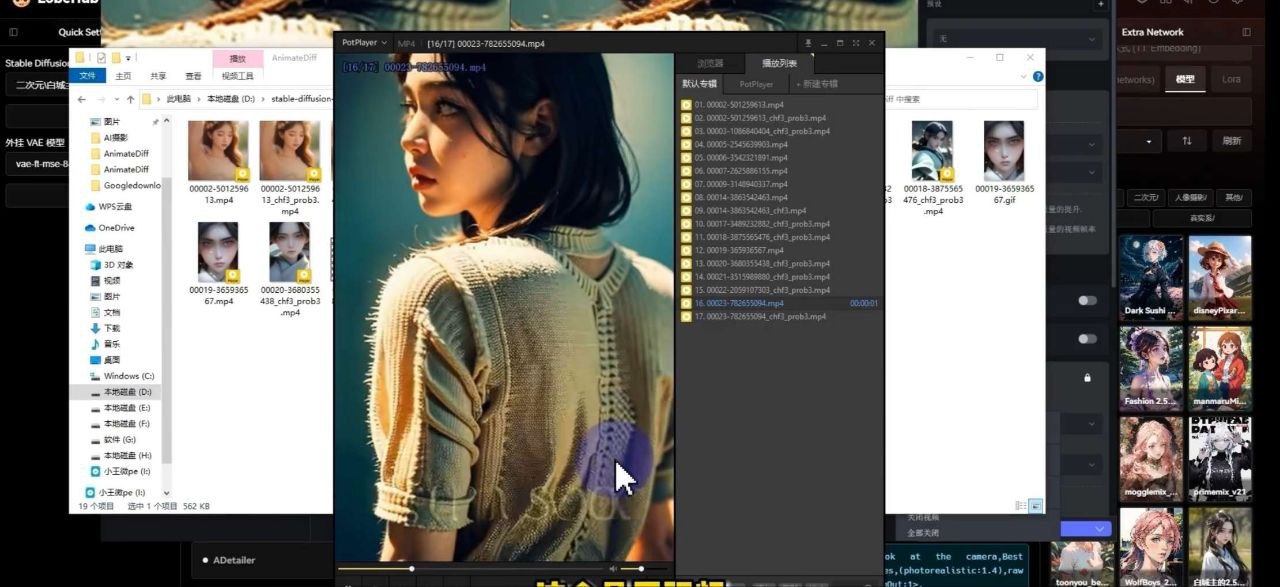Pin PotPlayer window always on top
The height and width of the screenshot is (587, 1280).
808,43
